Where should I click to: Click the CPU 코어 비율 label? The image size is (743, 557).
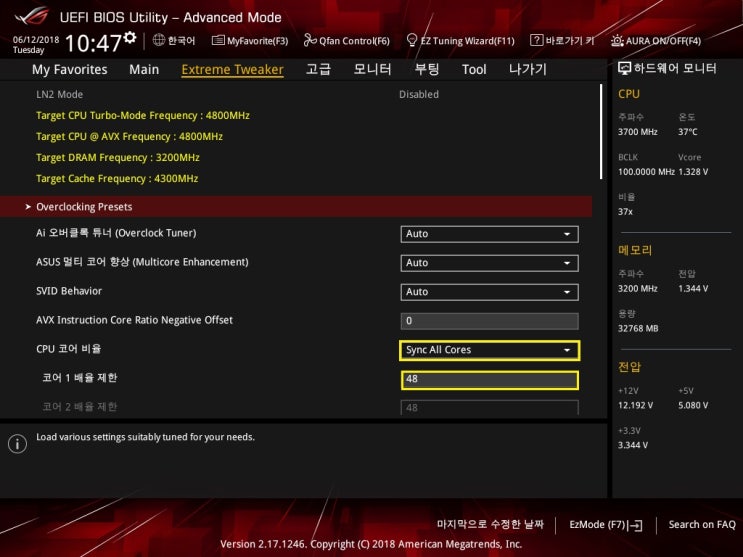[x=68, y=349]
